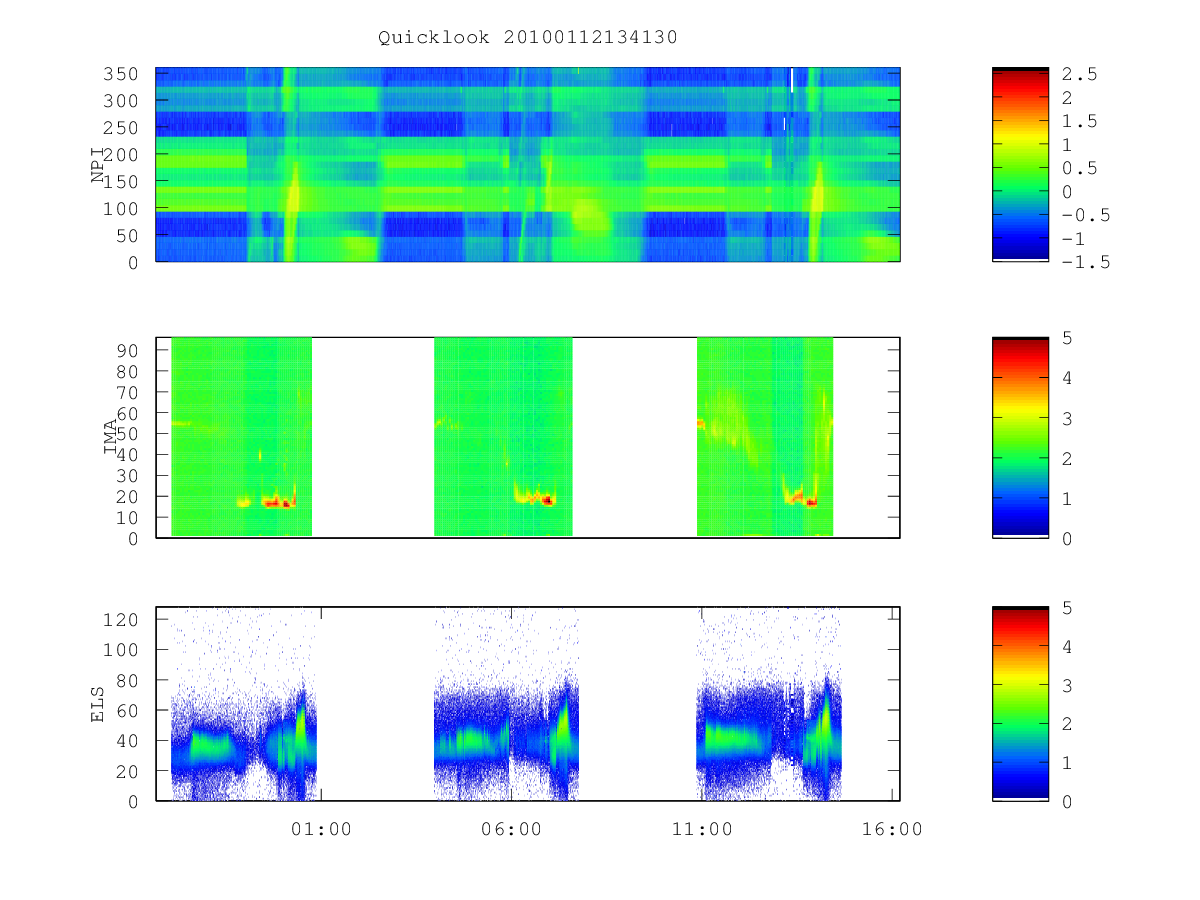
Task: Click the 5 label on IMA colorbar
Action: pyautogui.click(x=1069, y=338)
